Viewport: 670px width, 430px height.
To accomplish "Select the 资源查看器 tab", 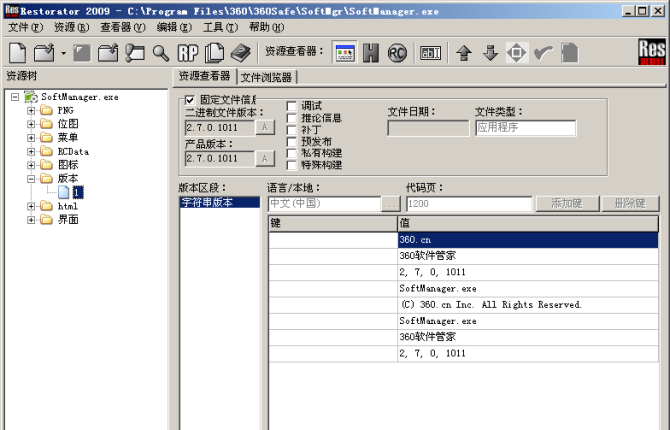I will [205, 76].
